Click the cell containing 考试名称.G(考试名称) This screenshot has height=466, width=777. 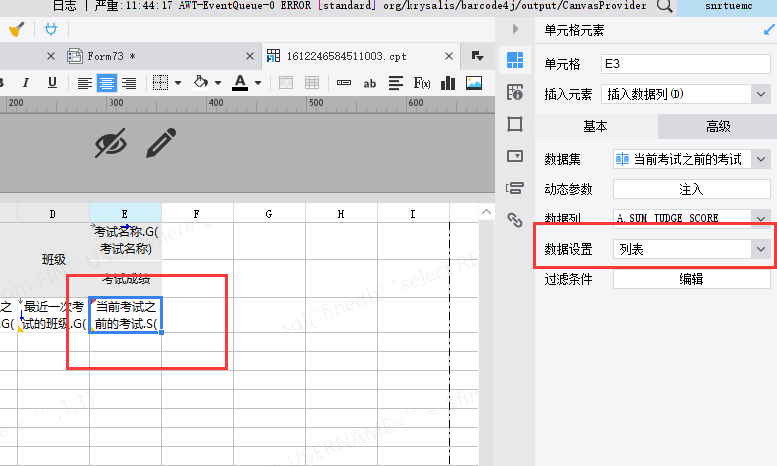(125, 241)
